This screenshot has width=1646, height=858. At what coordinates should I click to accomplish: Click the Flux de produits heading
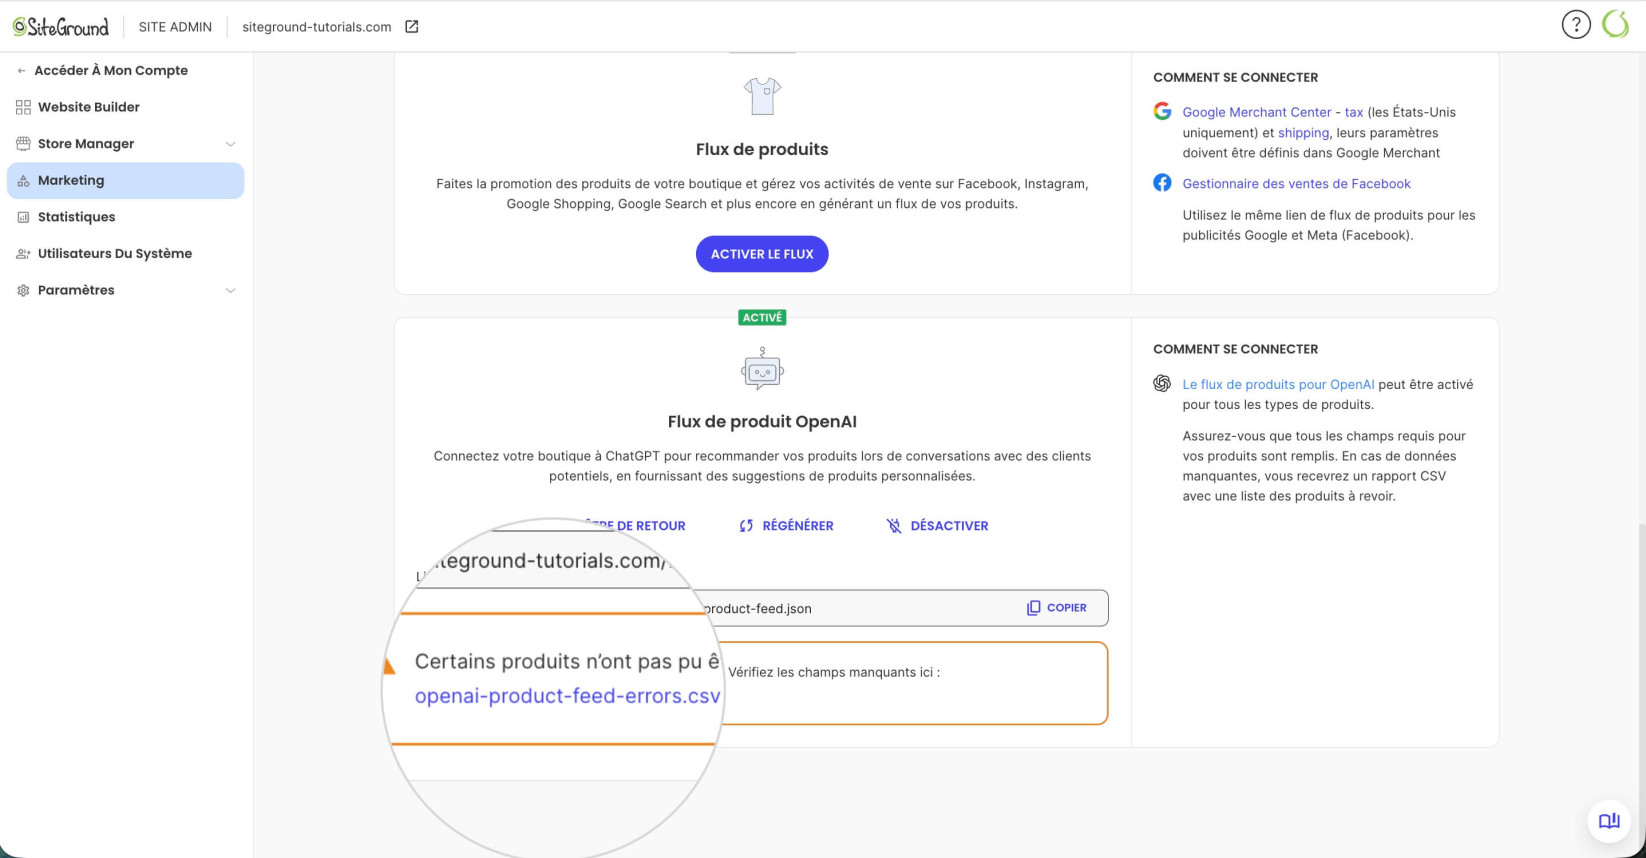(x=762, y=150)
